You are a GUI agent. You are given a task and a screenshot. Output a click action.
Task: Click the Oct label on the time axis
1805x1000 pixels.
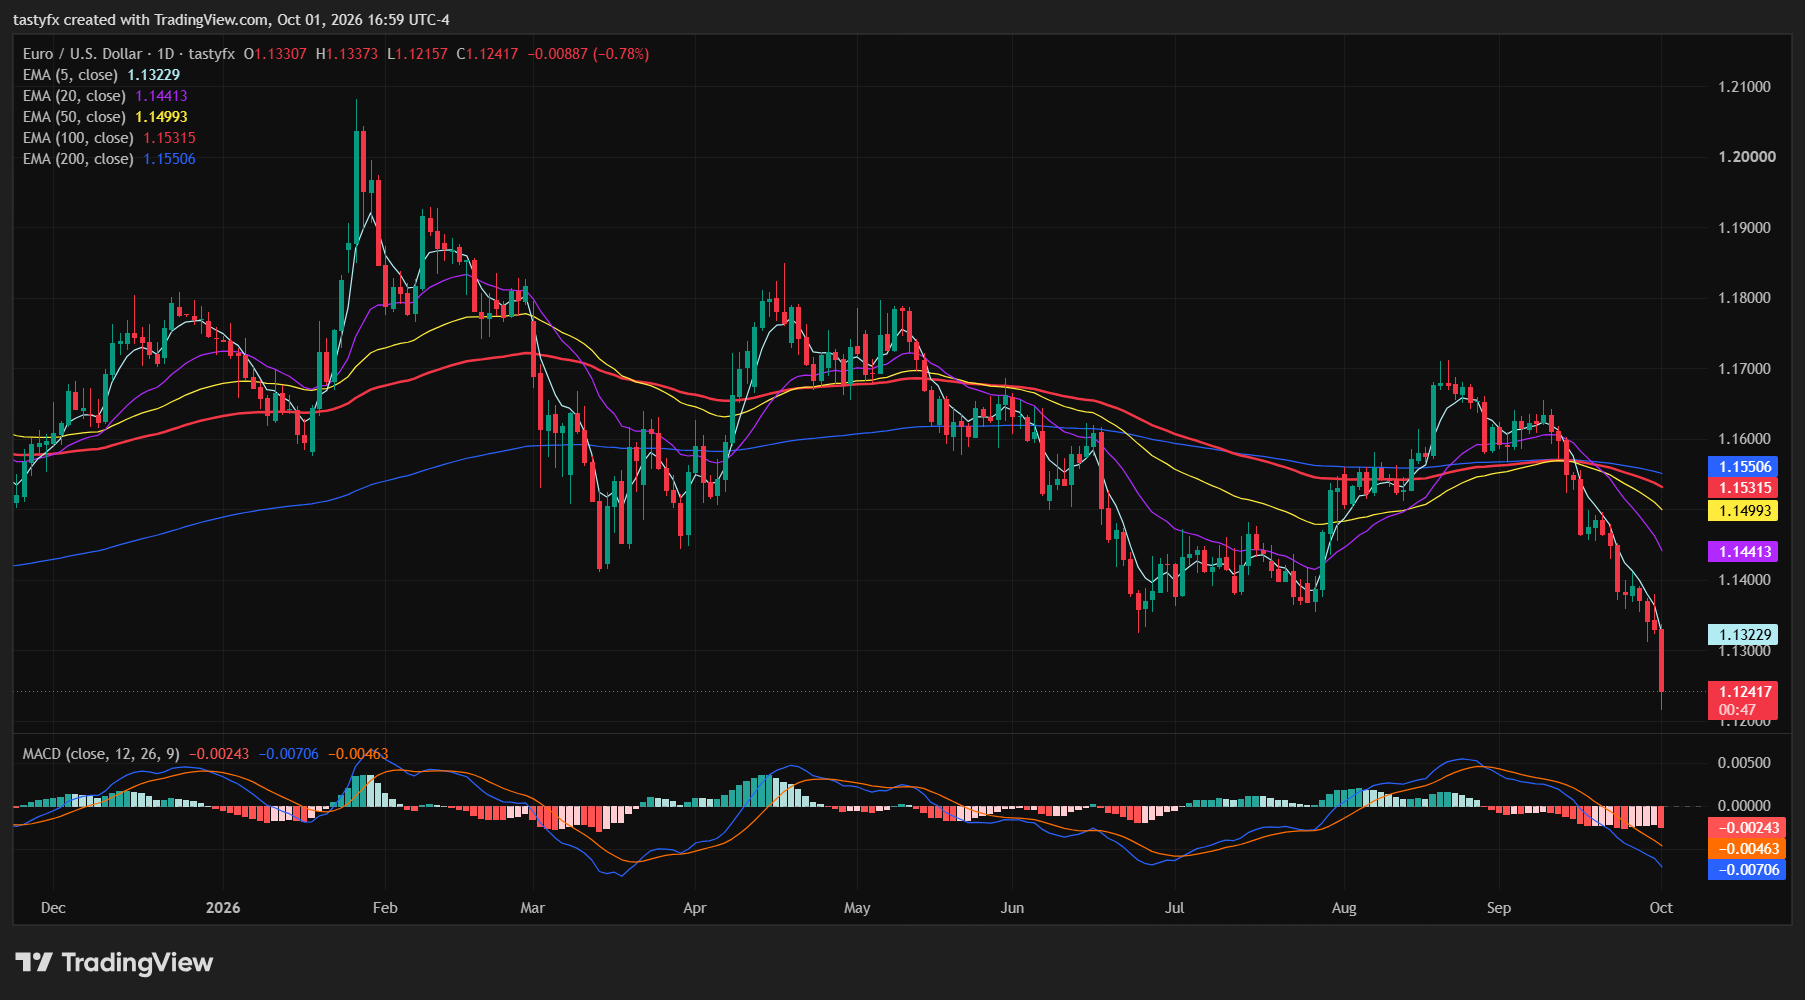click(x=1661, y=908)
